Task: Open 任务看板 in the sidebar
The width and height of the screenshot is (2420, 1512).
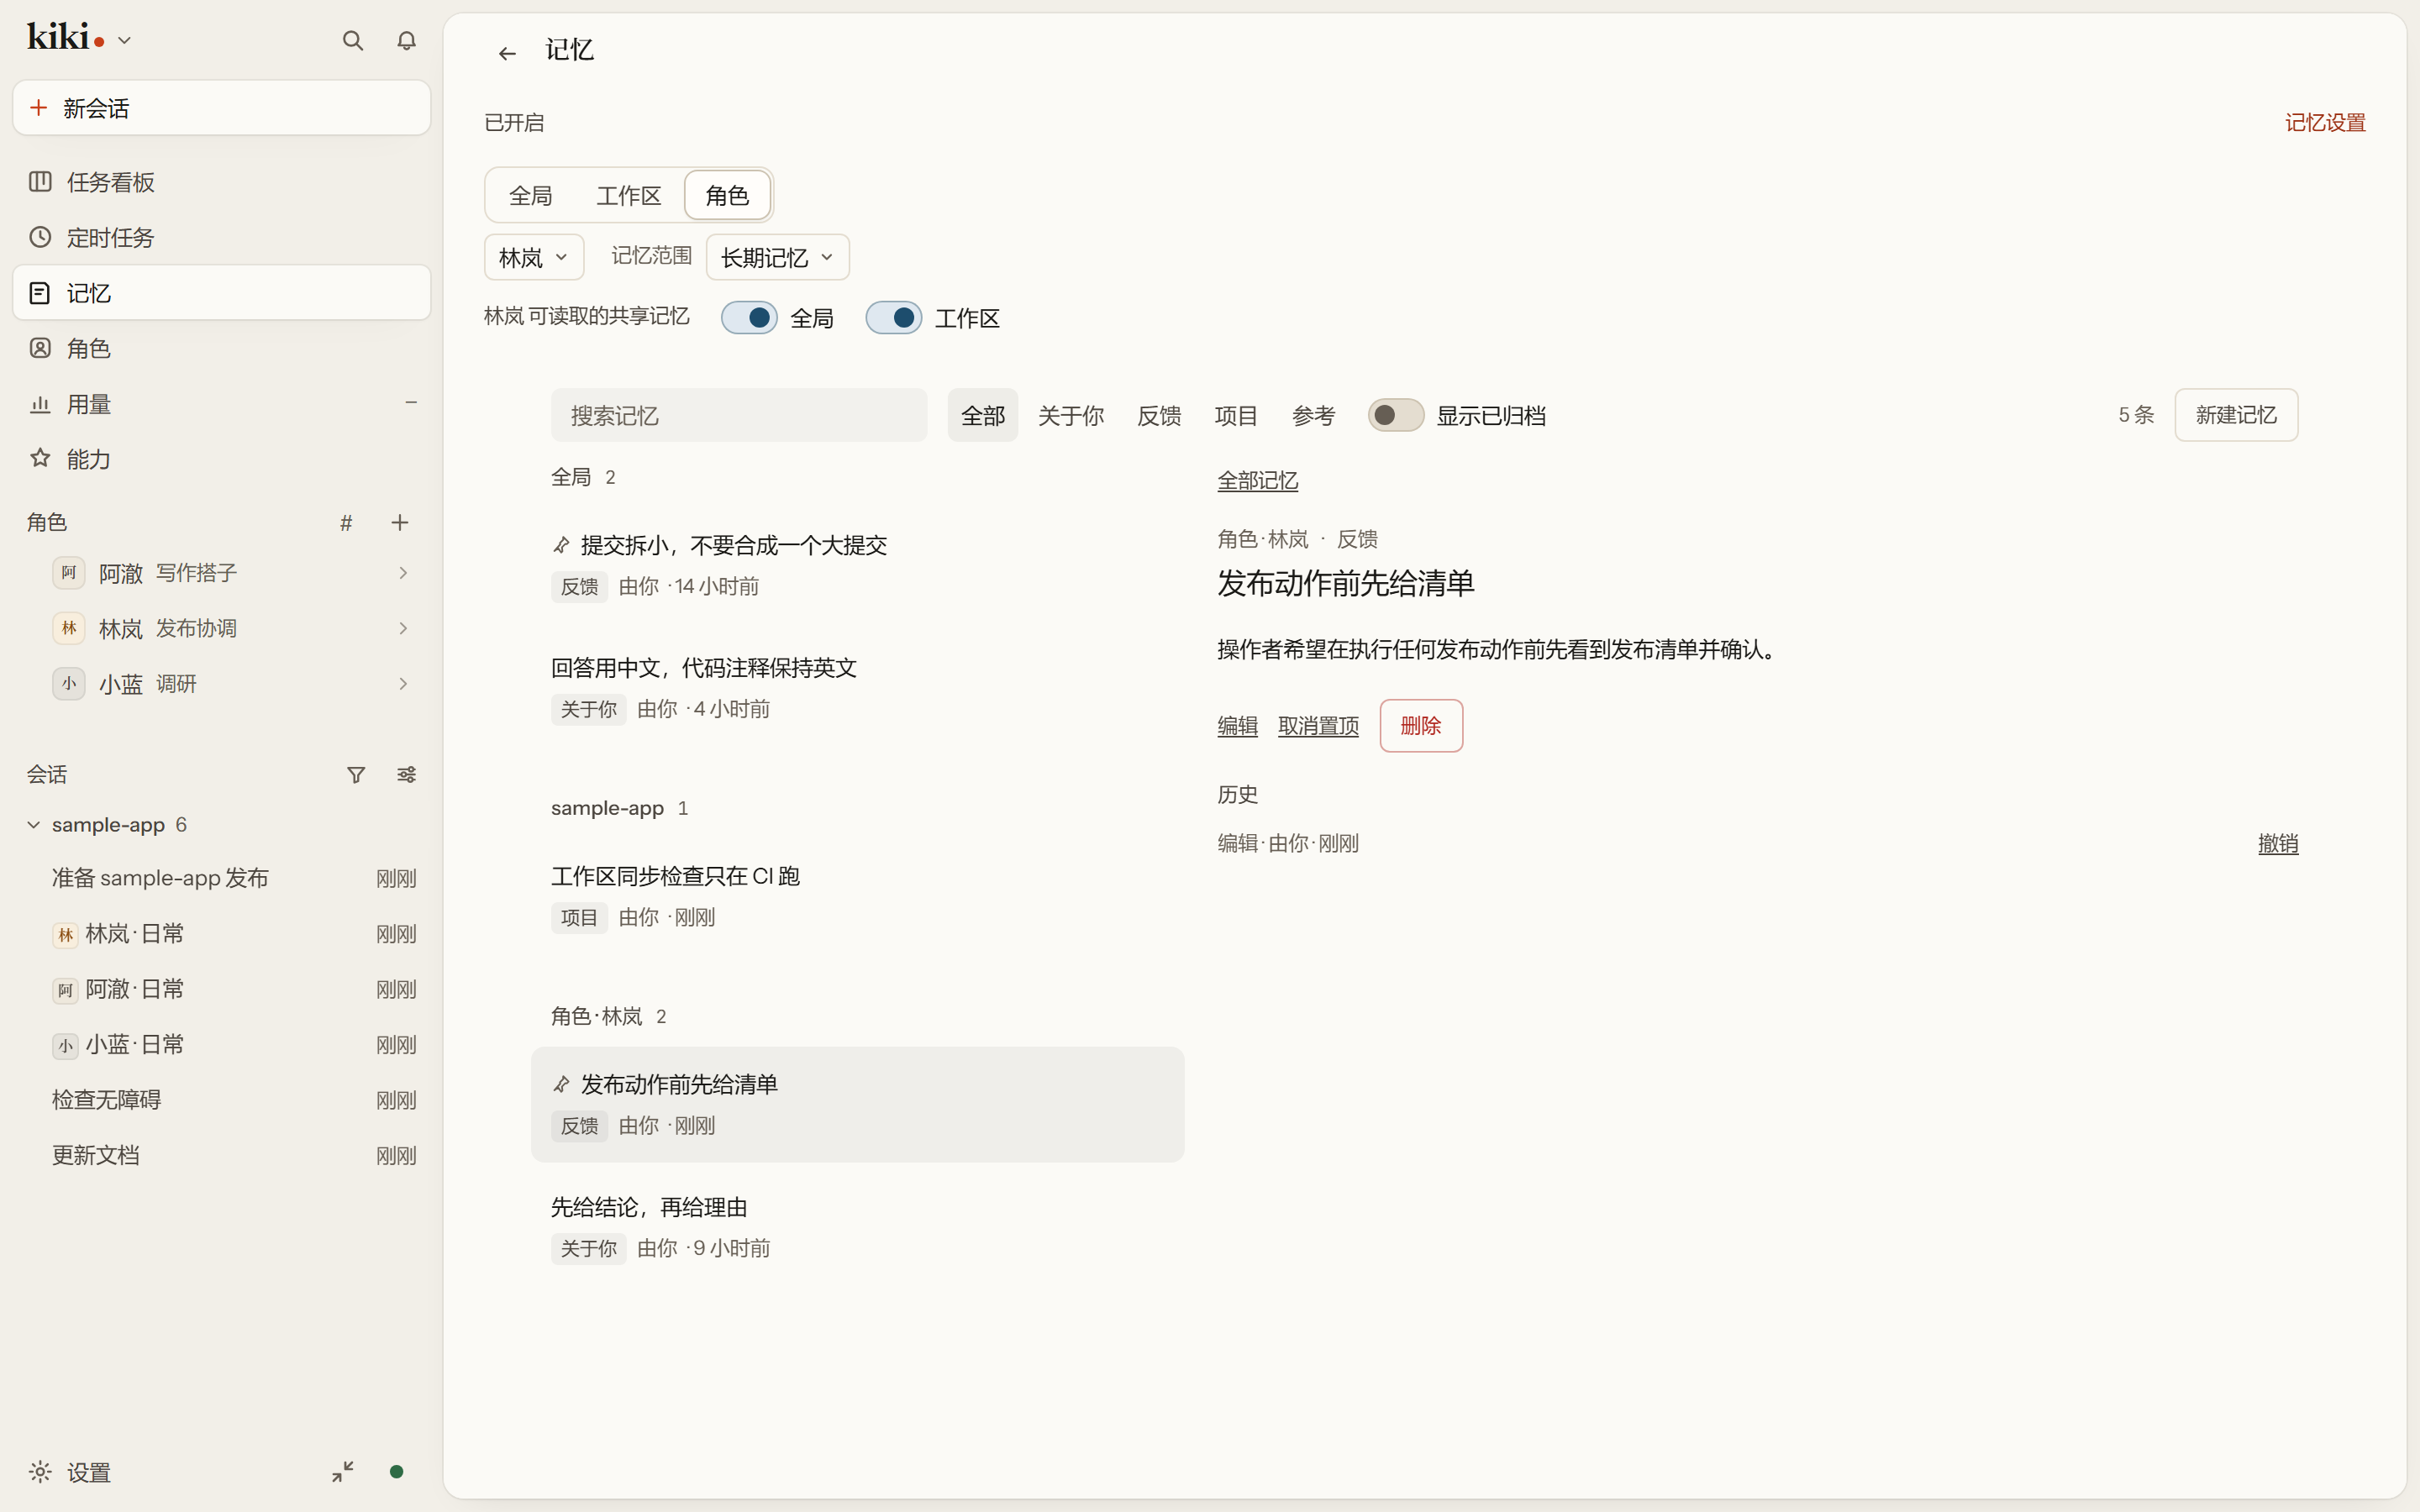Action: pos(221,182)
